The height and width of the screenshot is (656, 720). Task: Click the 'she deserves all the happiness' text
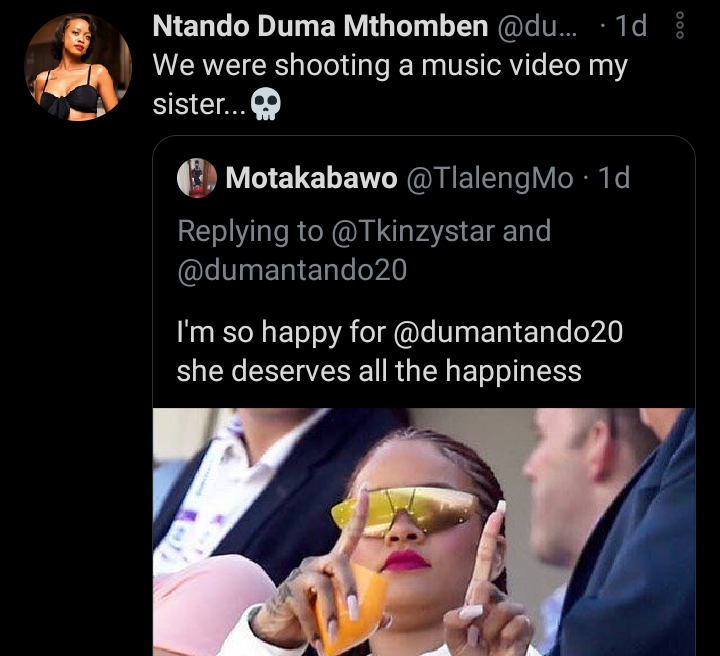pos(378,371)
